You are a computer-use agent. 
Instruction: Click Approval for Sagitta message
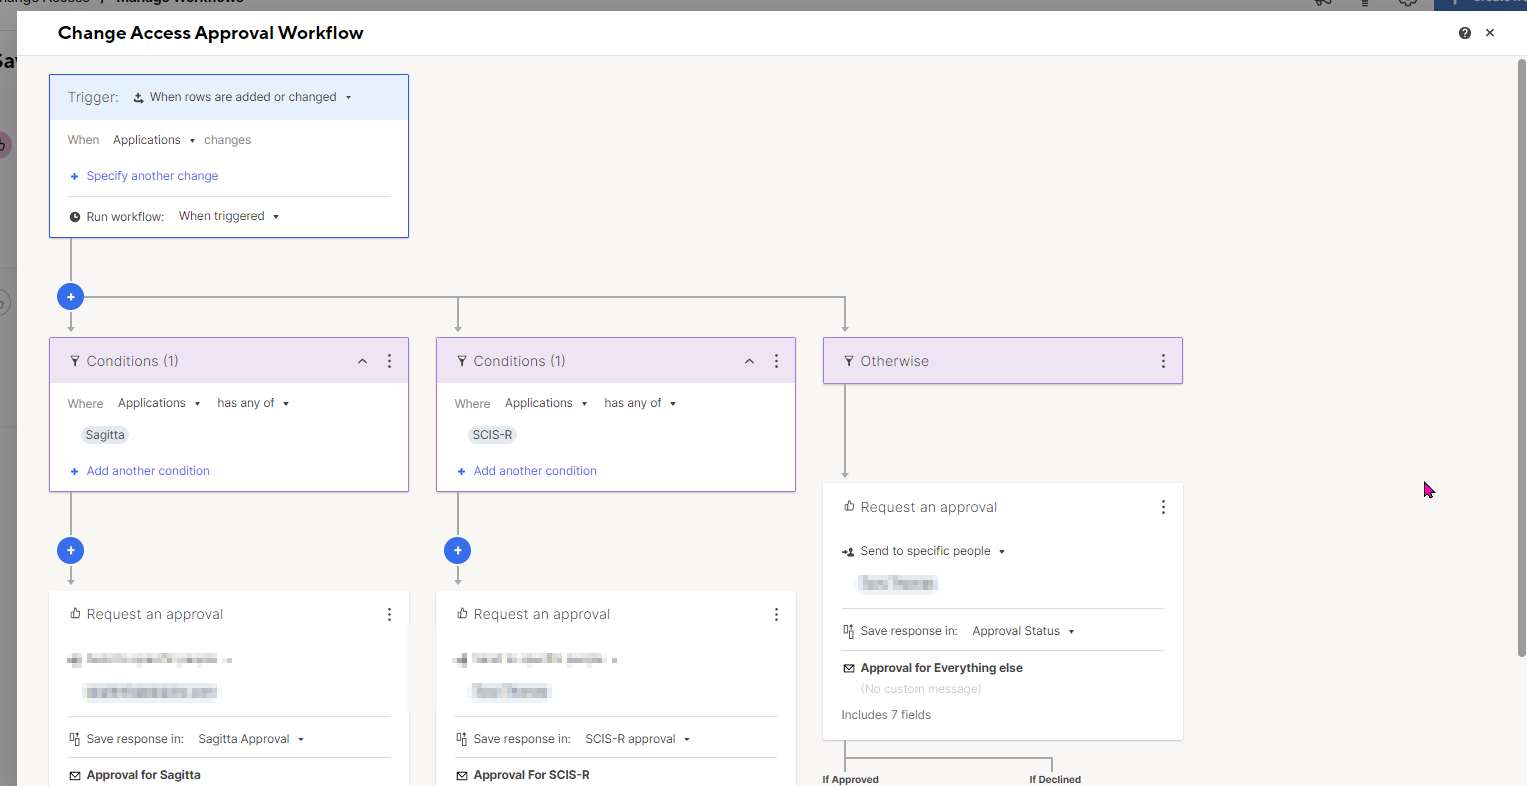pyautogui.click(x=144, y=775)
